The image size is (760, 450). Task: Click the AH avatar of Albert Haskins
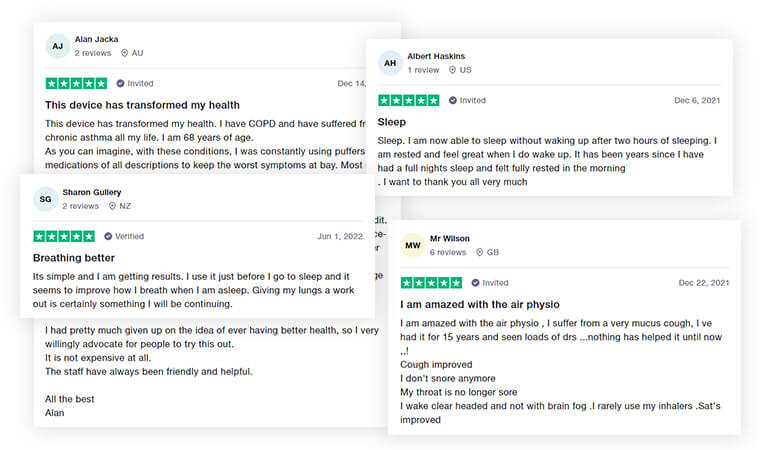(x=391, y=63)
